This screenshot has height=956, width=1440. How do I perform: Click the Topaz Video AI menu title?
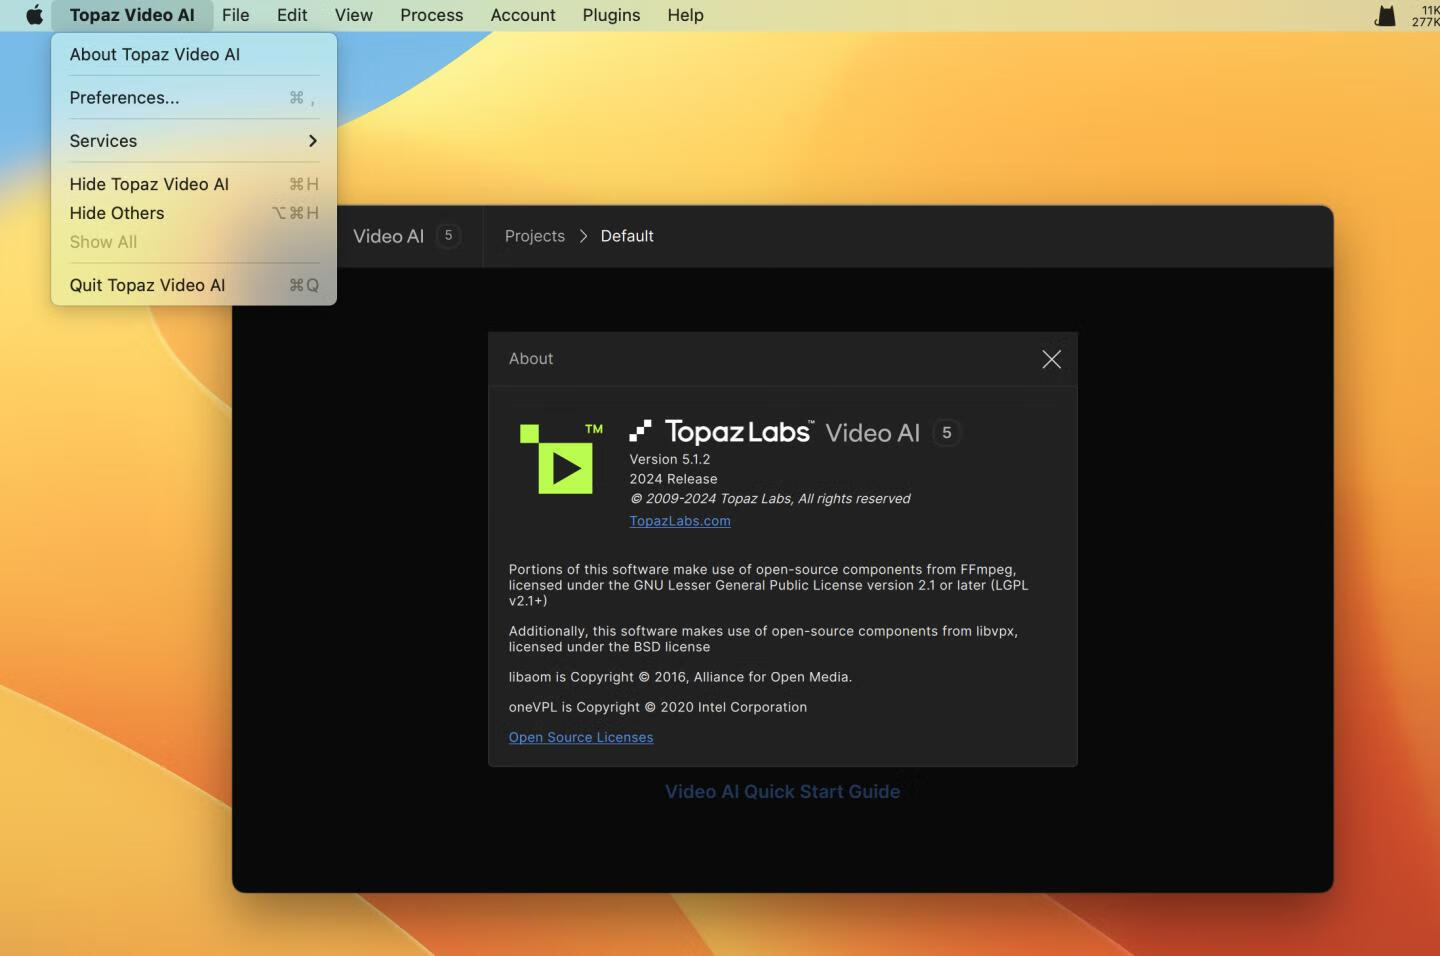tap(132, 15)
